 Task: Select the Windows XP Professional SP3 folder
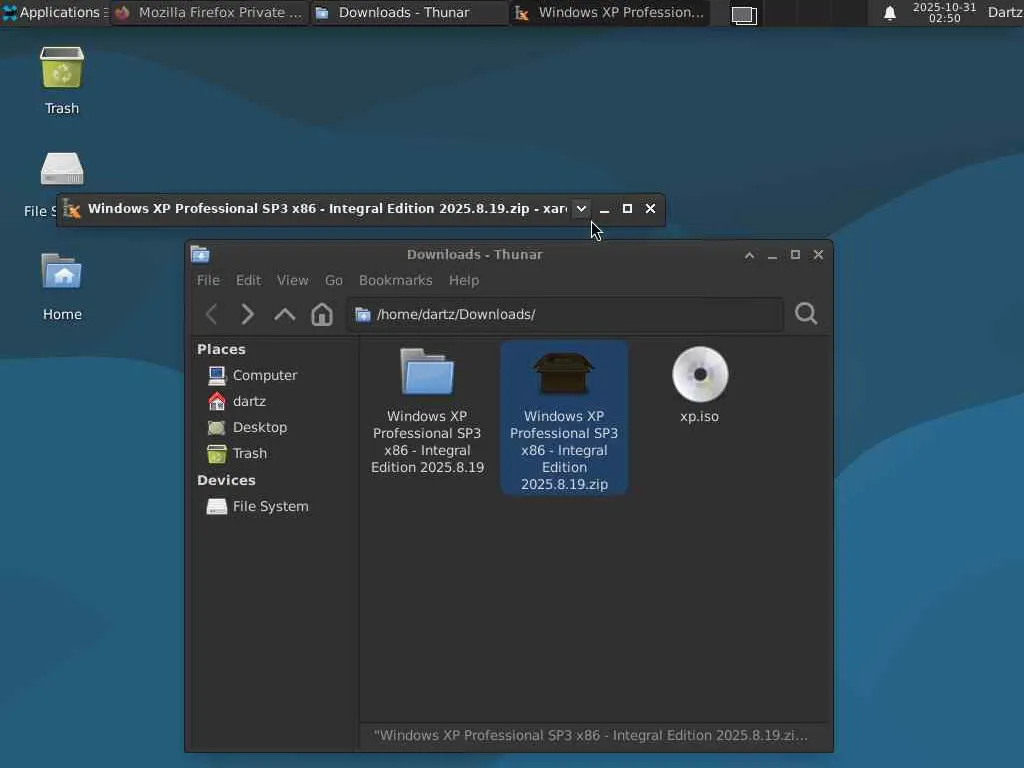[427, 411]
